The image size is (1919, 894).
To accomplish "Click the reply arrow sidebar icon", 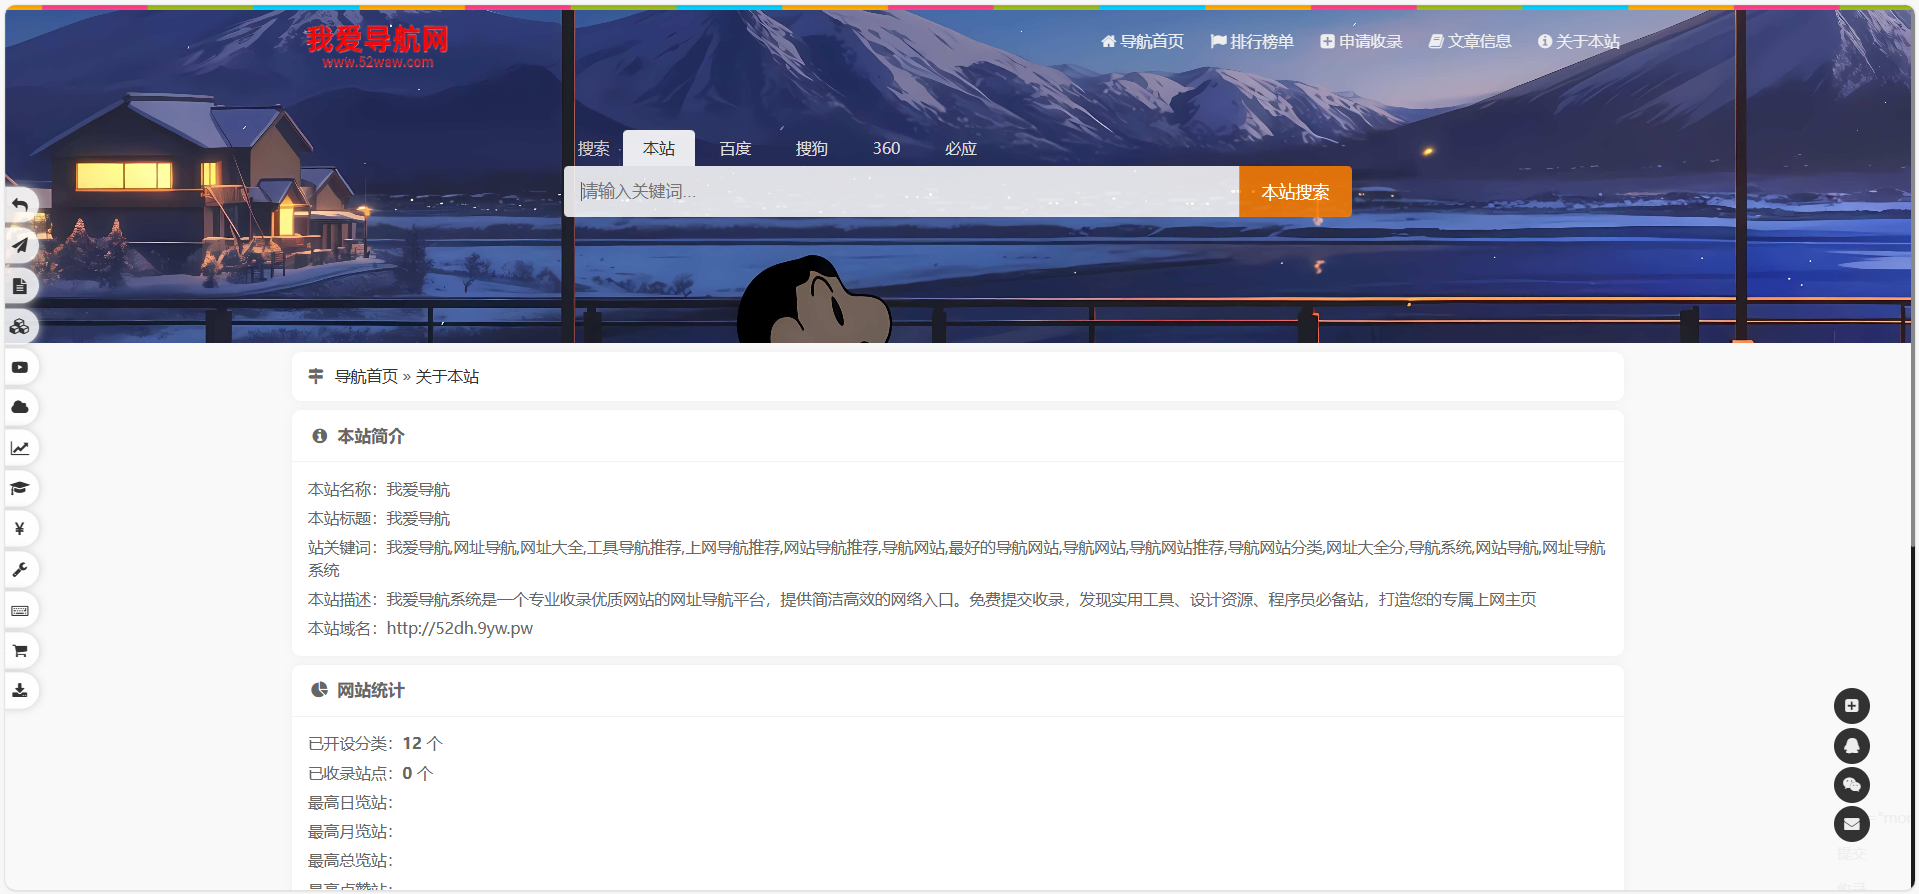I will (x=20, y=205).
